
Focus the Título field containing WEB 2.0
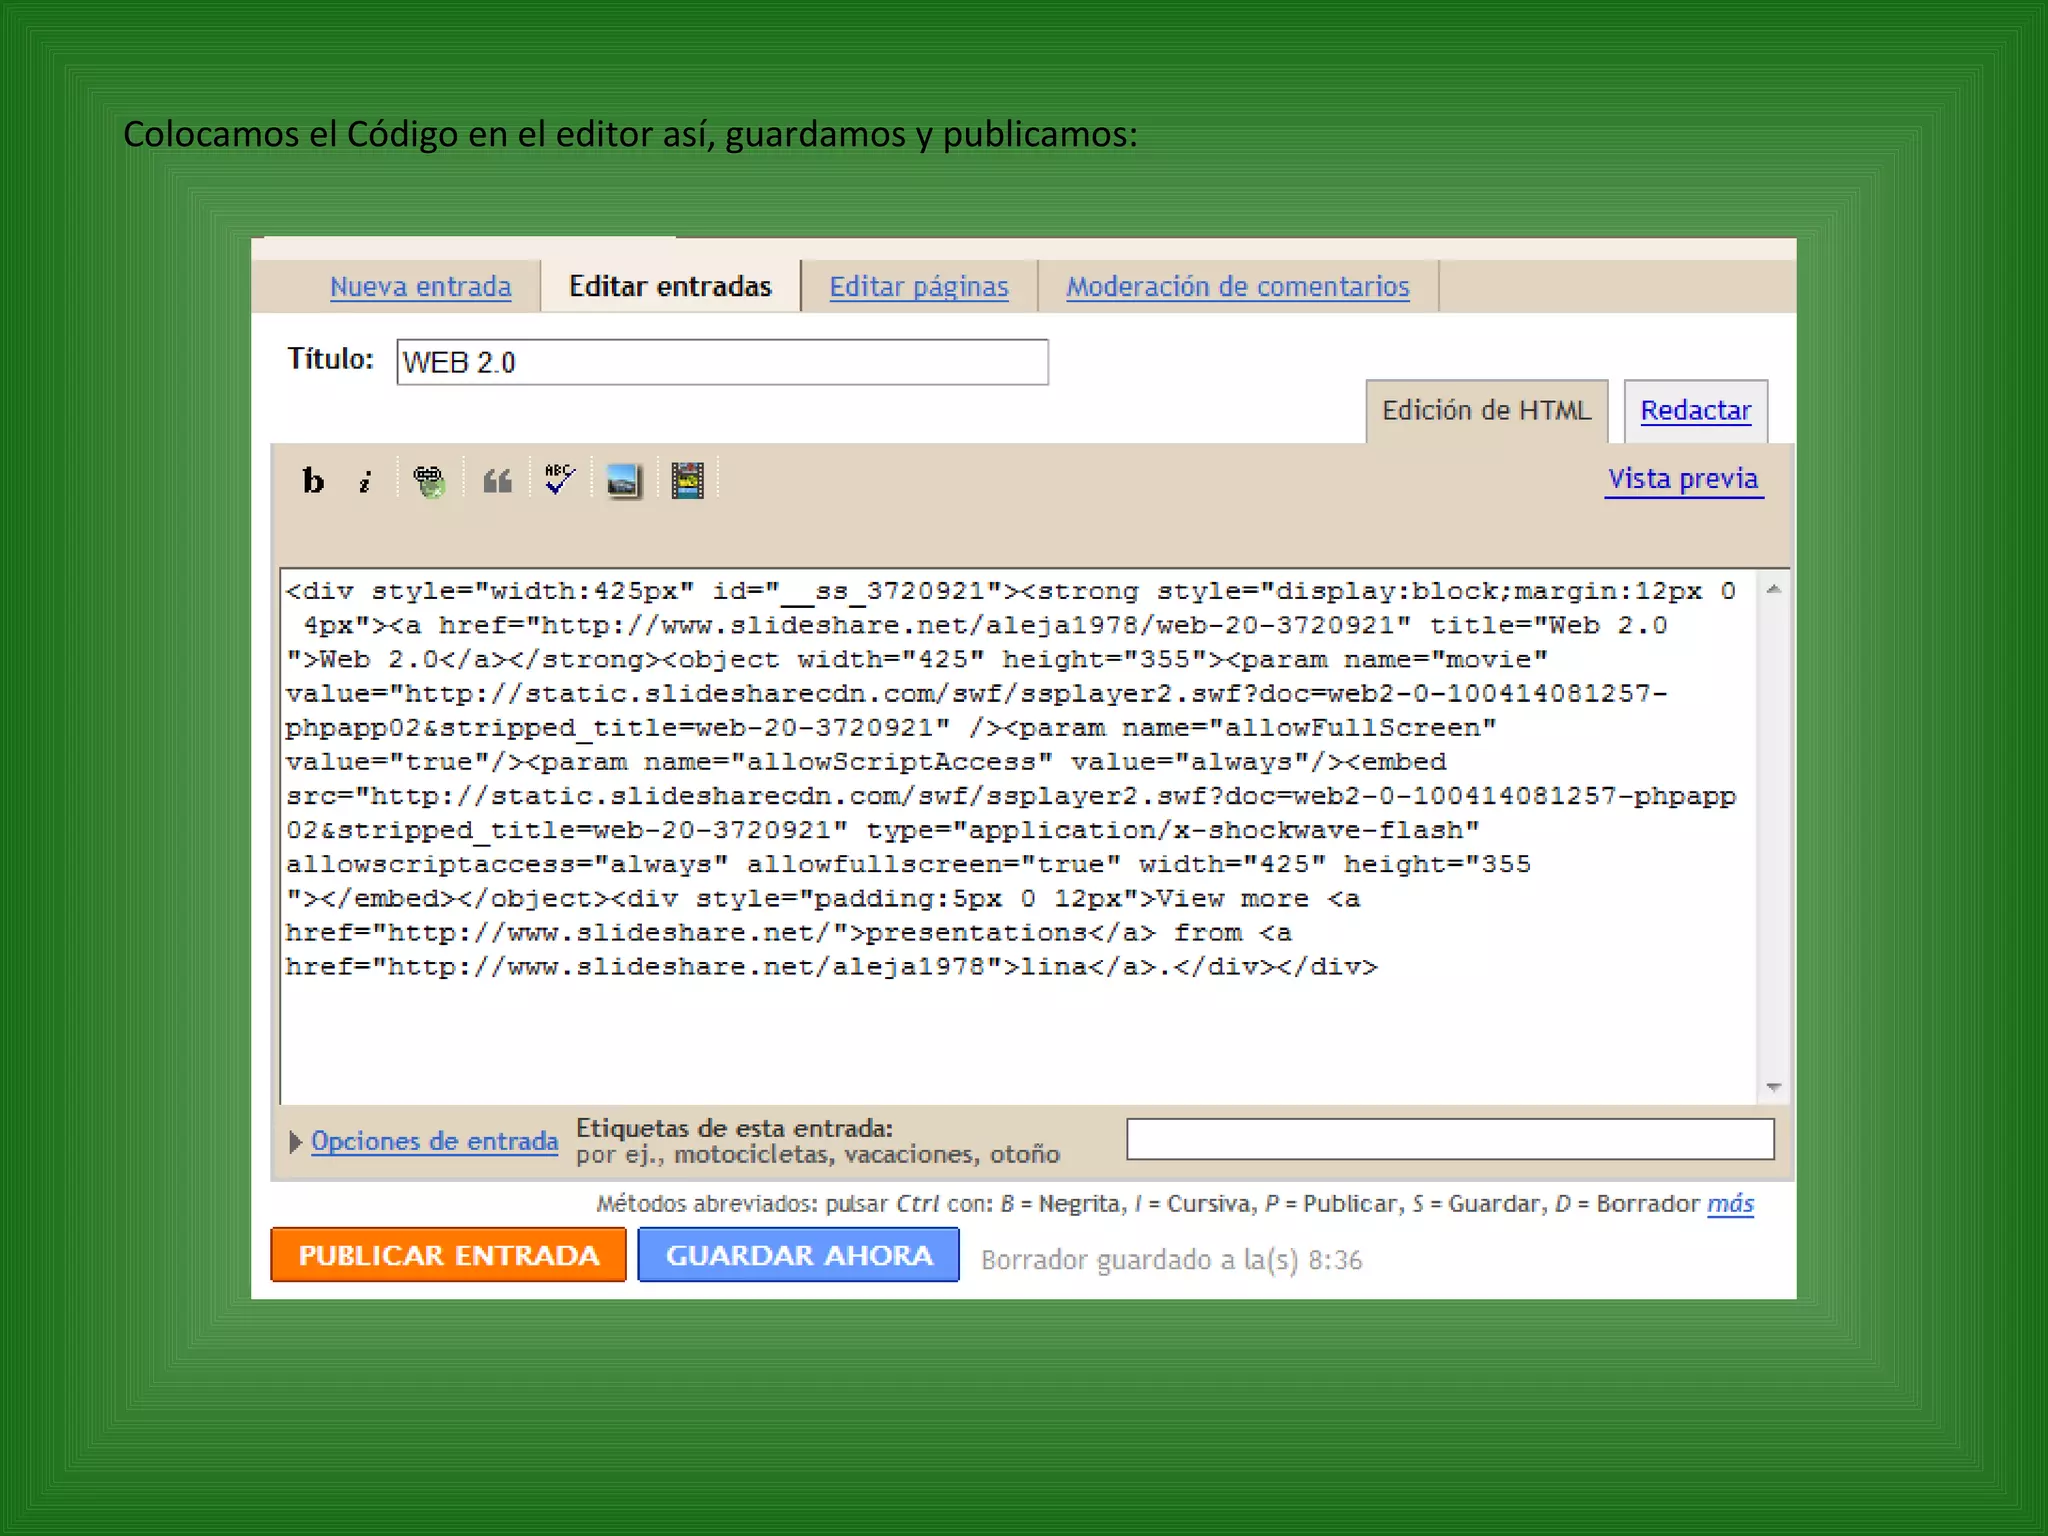tap(722, 362)
